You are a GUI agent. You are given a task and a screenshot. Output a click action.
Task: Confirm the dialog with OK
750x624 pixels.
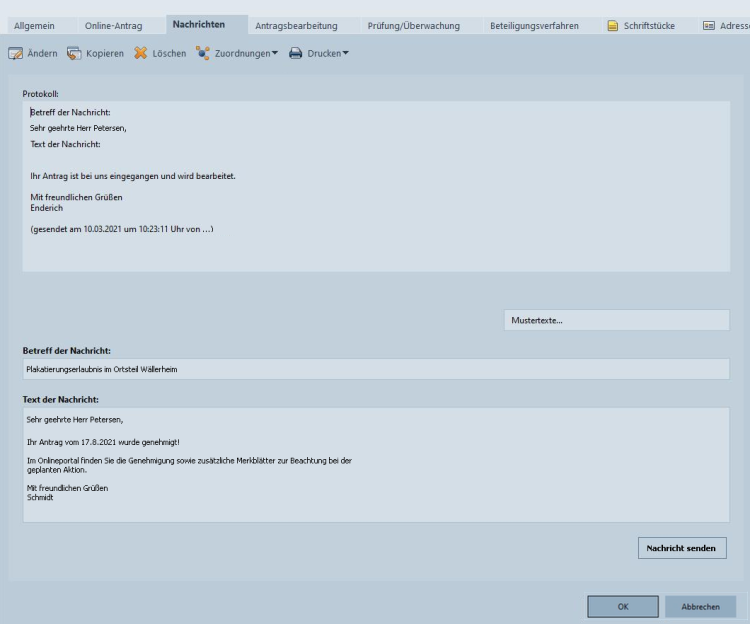tap(622, 607)
